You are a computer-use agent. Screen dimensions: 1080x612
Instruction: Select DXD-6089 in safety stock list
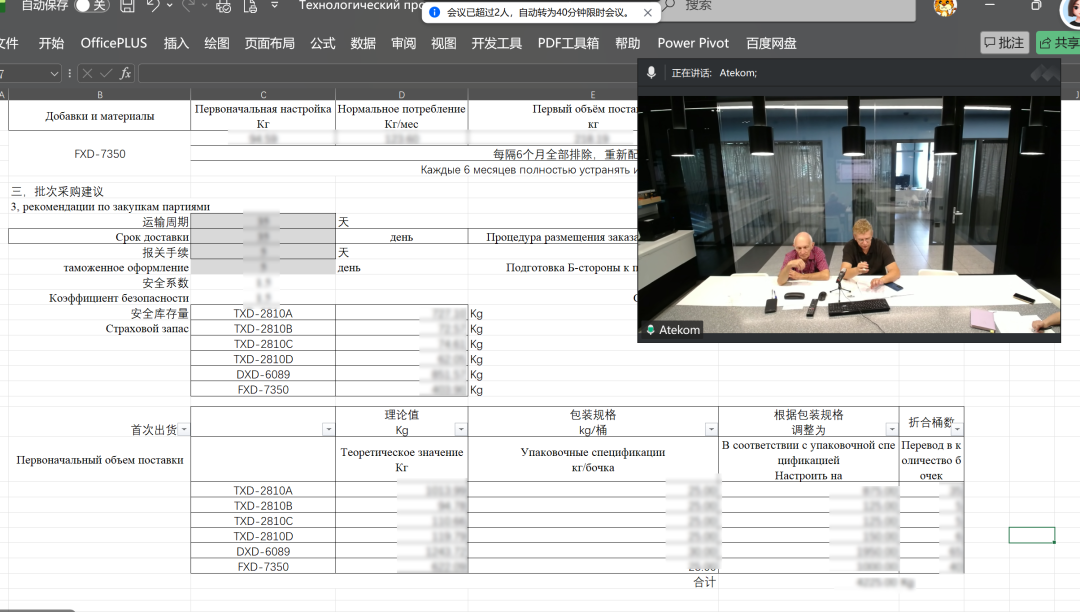(x=263, y=374)
